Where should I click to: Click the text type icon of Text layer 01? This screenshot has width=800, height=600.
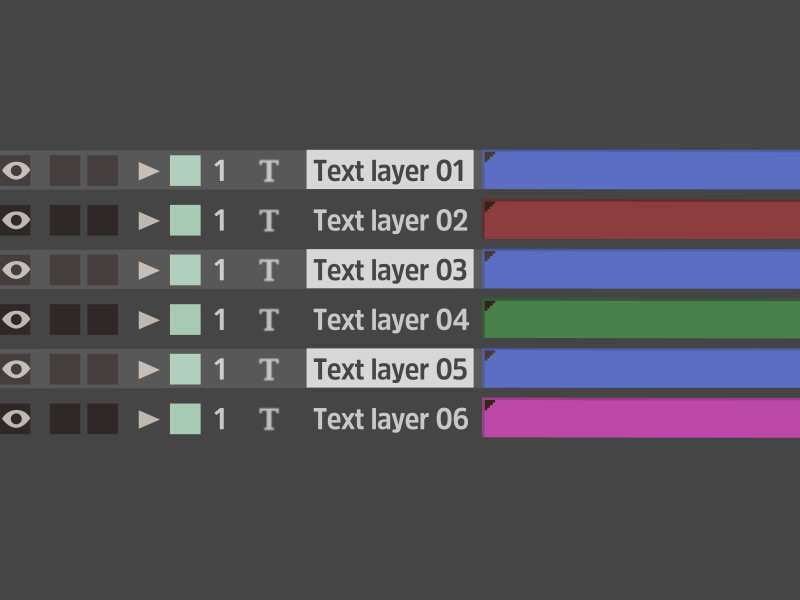tap(268, 171)
